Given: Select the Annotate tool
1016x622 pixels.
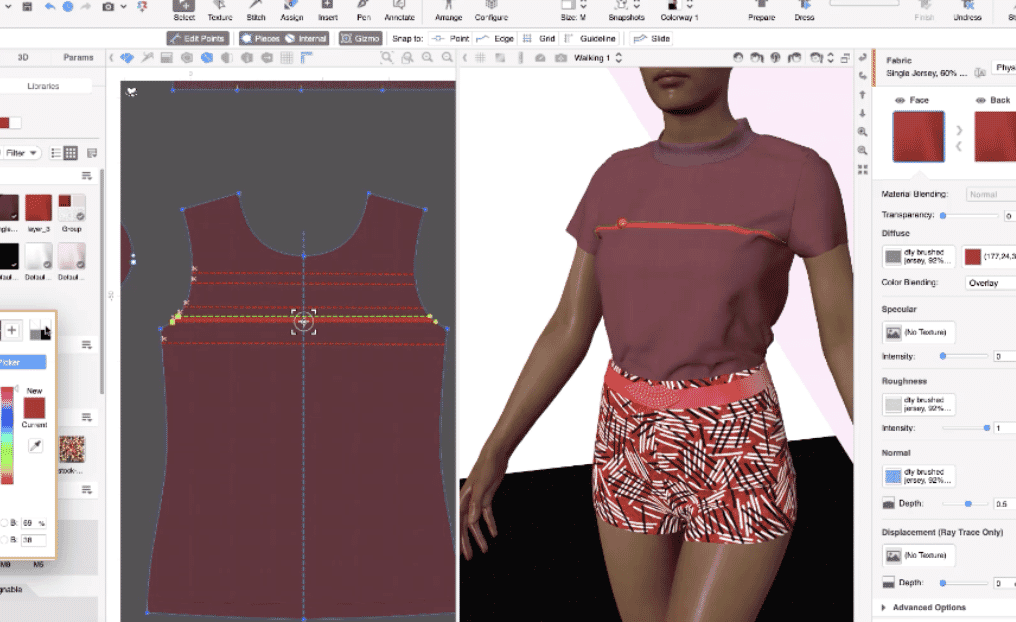Looking at the screenshot, I should (399, 11).
